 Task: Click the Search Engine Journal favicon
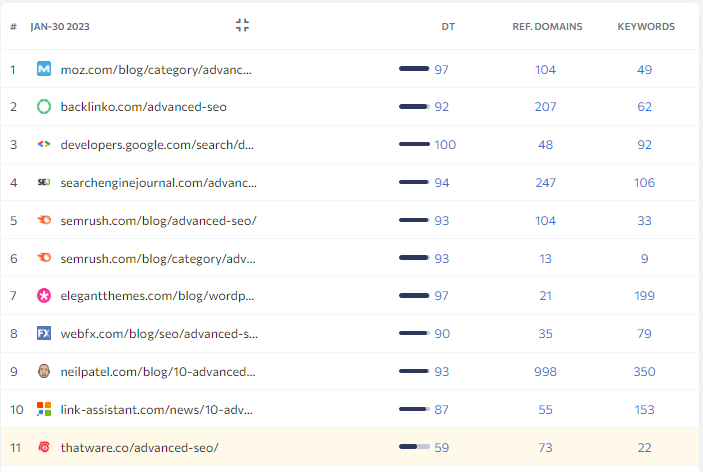44,182
